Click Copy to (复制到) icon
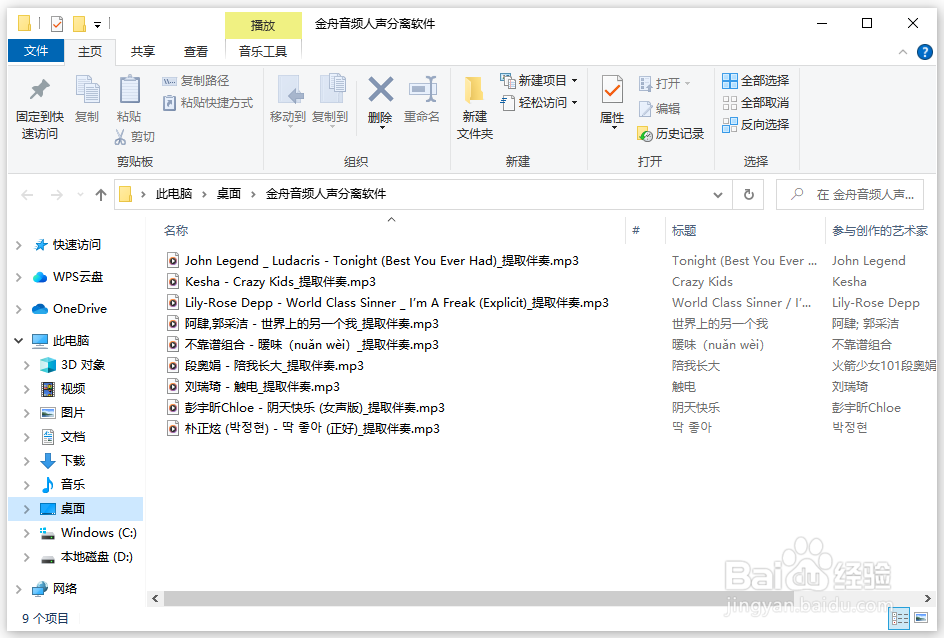 (330, 100)
